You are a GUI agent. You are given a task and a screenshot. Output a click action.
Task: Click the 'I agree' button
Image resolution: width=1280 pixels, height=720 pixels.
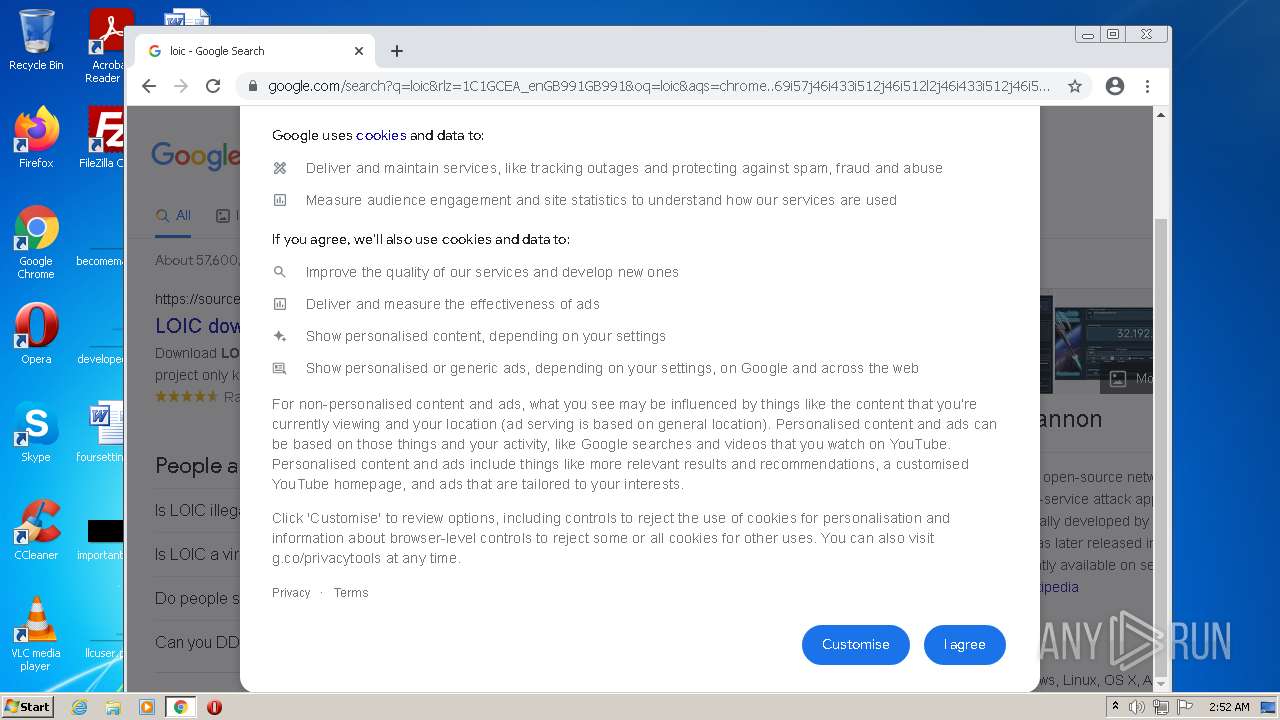point(964,645)
